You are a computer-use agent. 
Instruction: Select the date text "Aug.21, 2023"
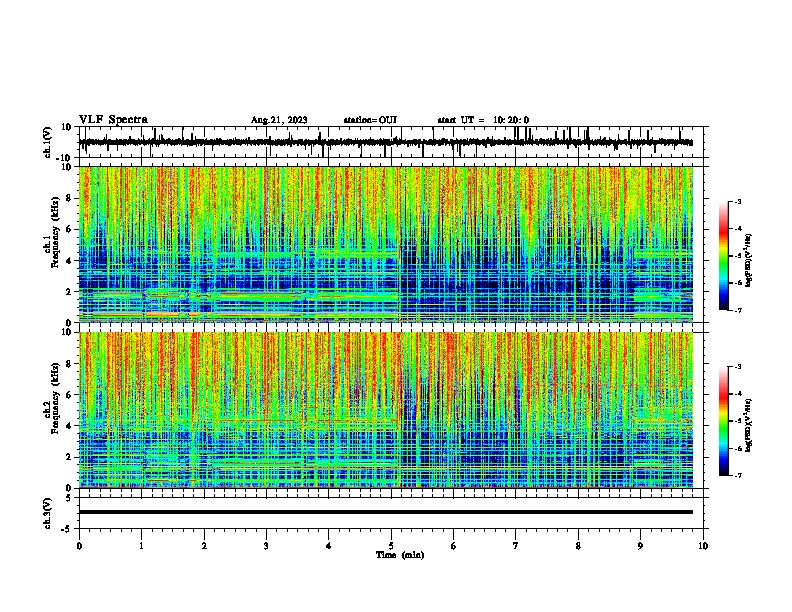pos(279,120)
